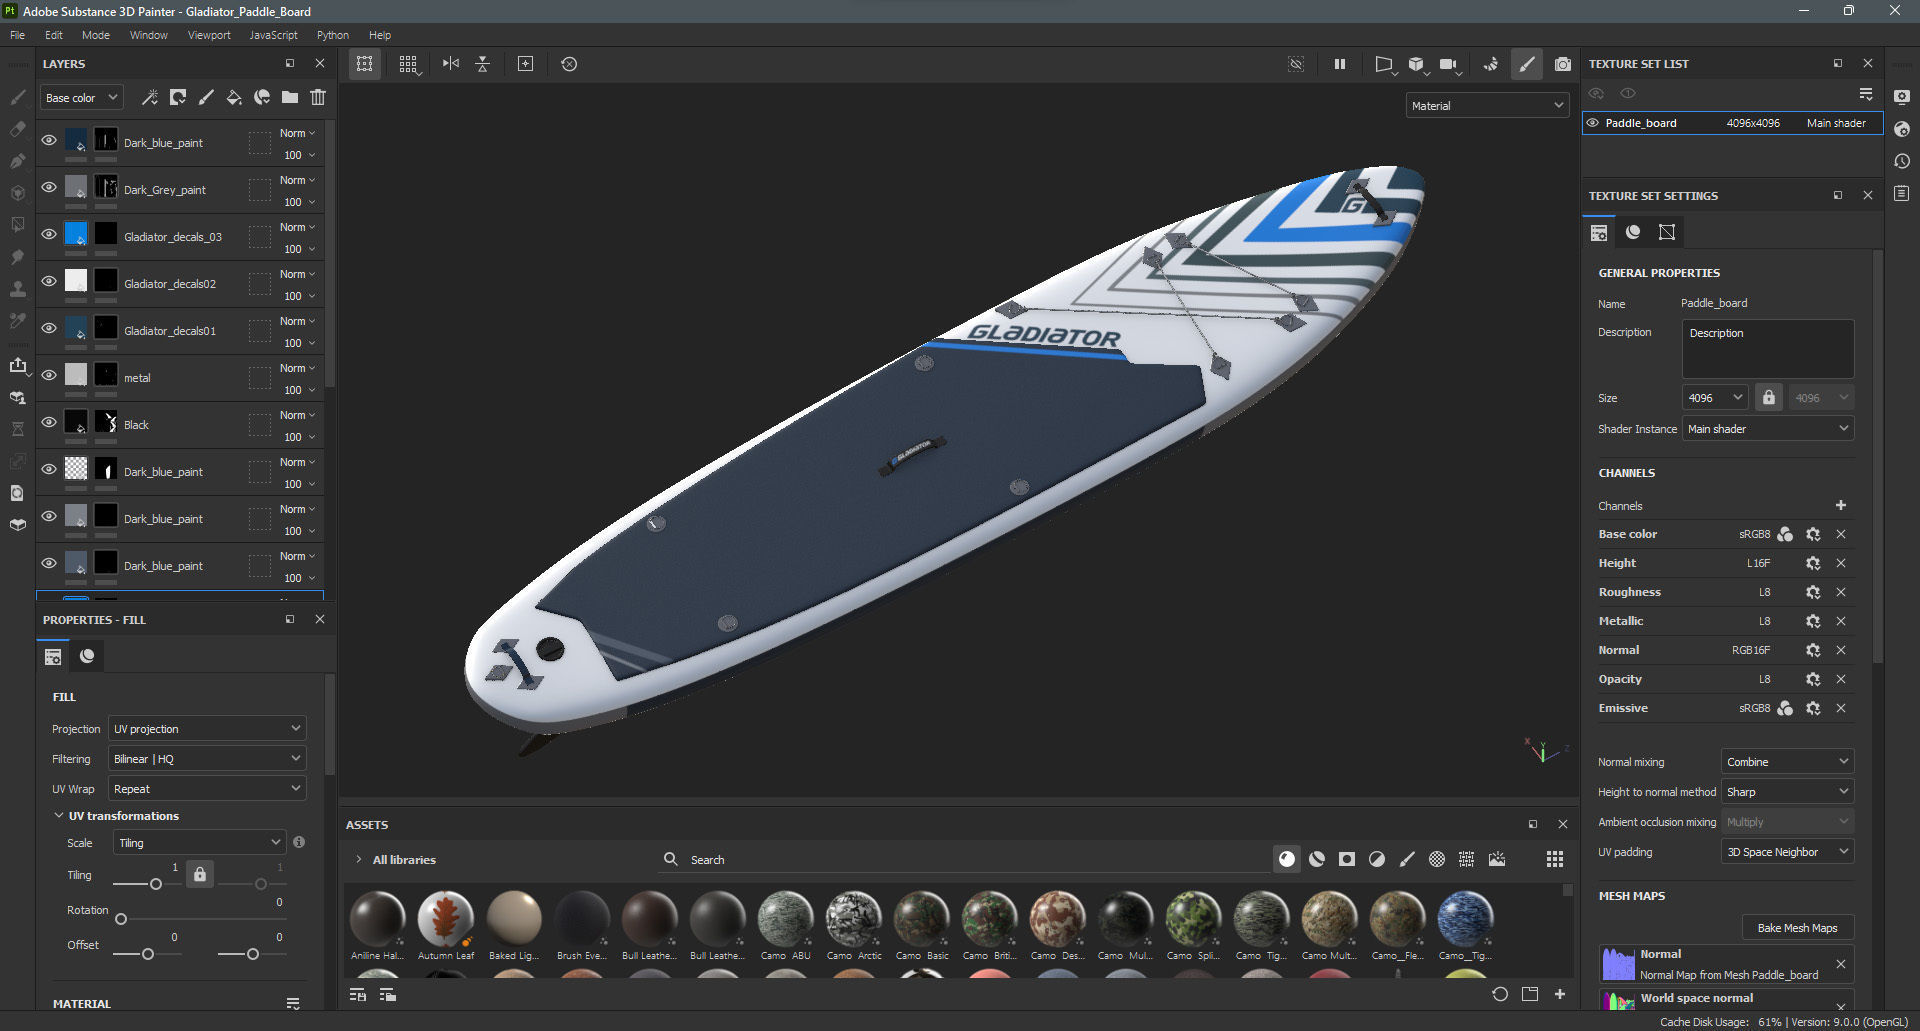
Task: Open the Edit menu
Action: coord(54,35)
